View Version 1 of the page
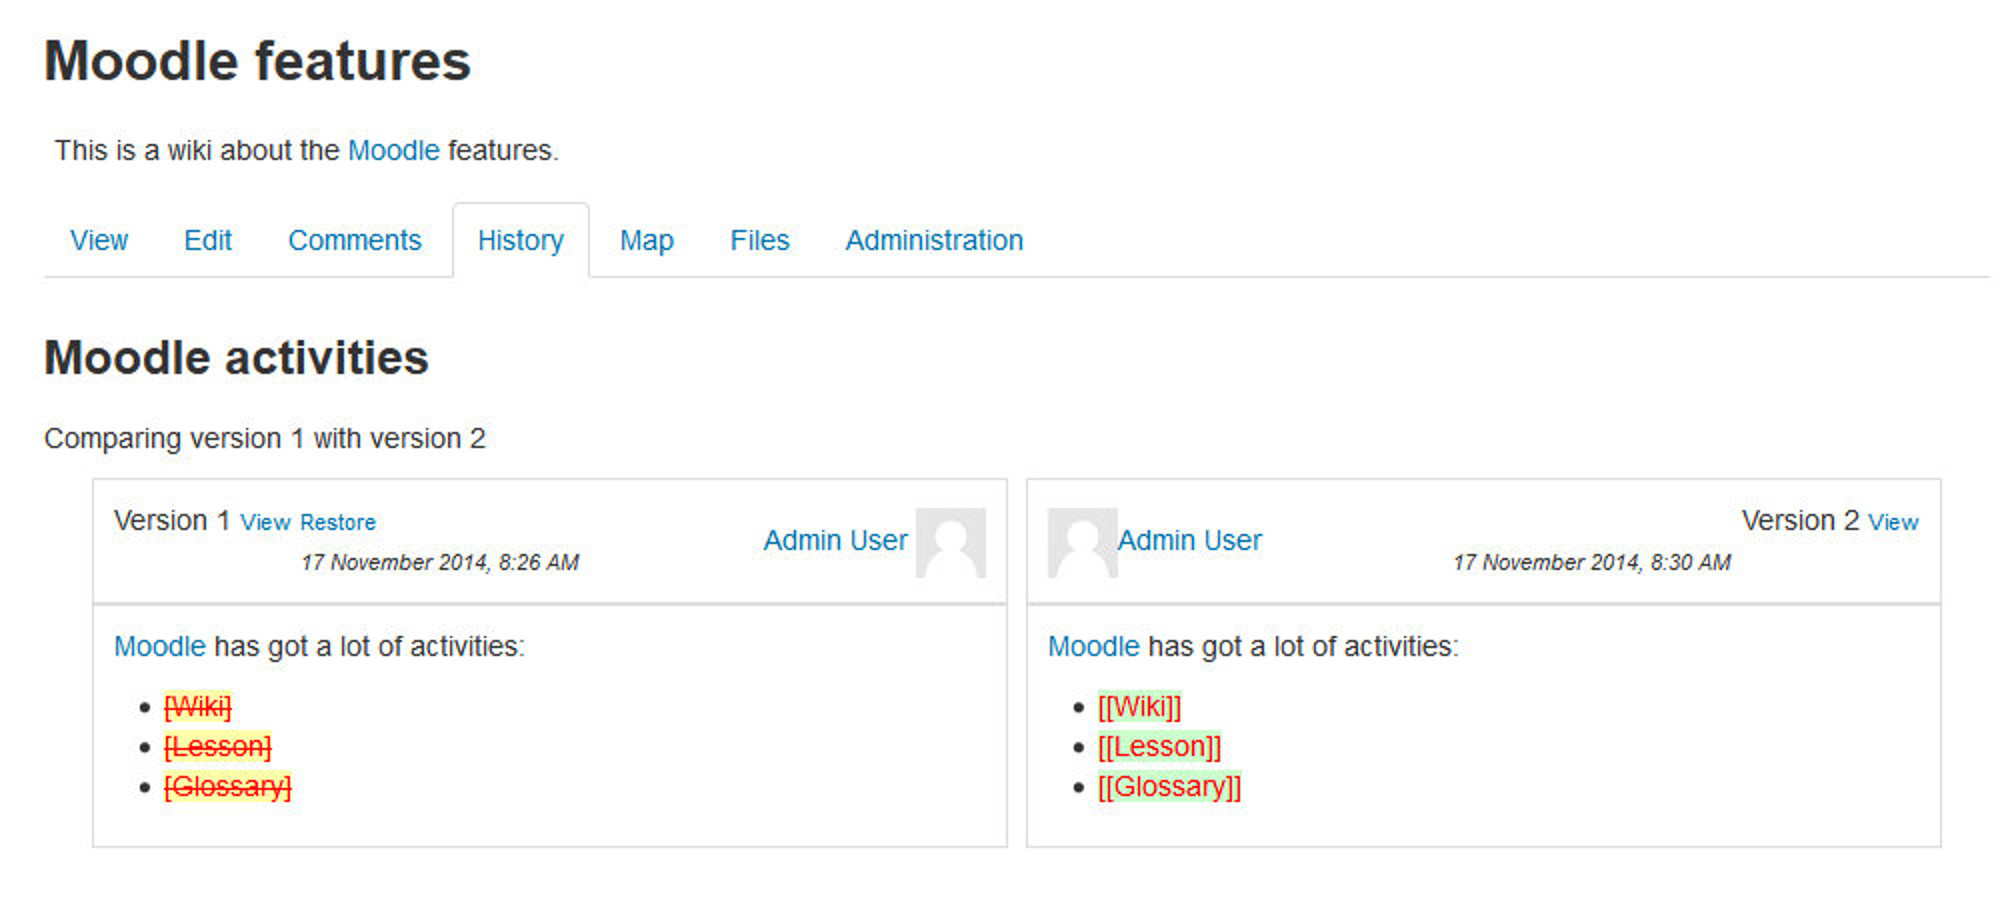Image resolution: width=2008 pixels, height=900 pixels. (x=265, y=523)
